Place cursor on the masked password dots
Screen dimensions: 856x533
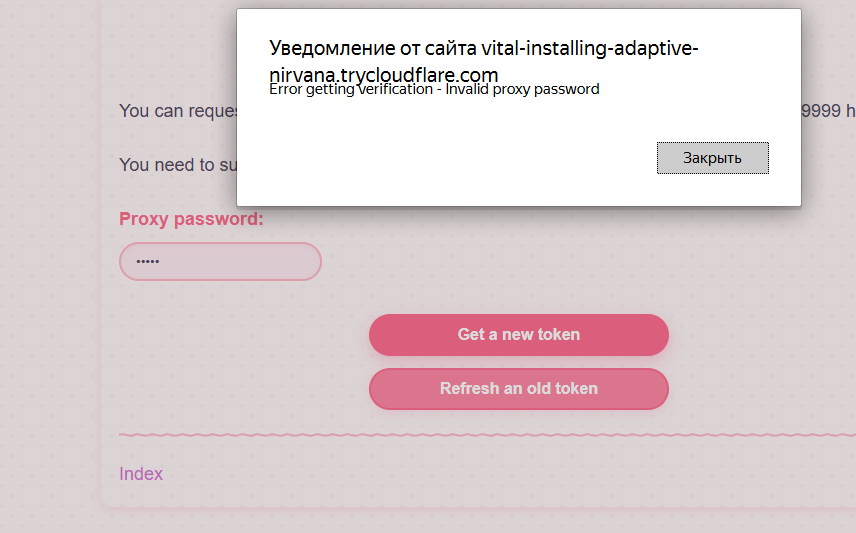pyautogui.click(x=147, y=262)
